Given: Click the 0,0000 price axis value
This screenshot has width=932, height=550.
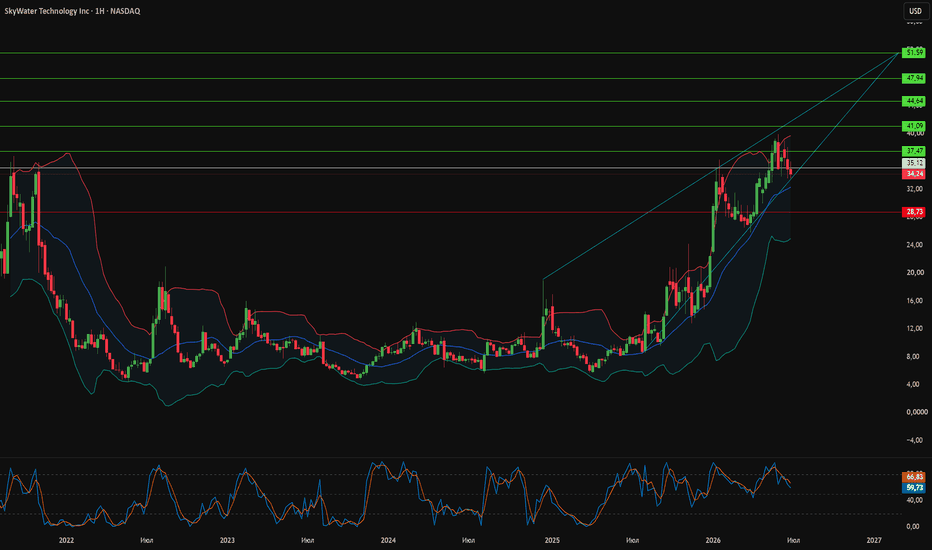Looking at the screenshot, I should [917, 412].
